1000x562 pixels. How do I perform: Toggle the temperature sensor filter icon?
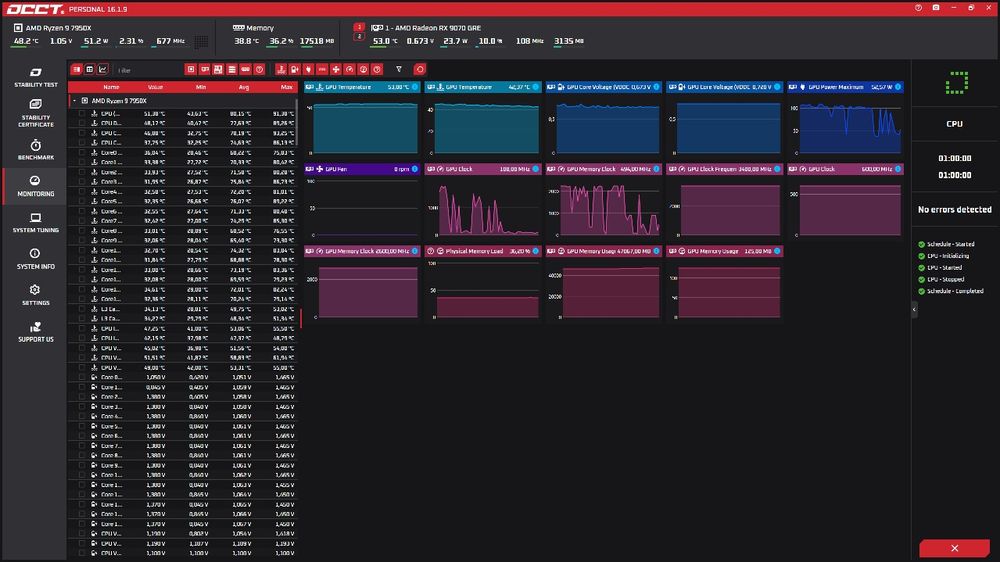point(281,70)
